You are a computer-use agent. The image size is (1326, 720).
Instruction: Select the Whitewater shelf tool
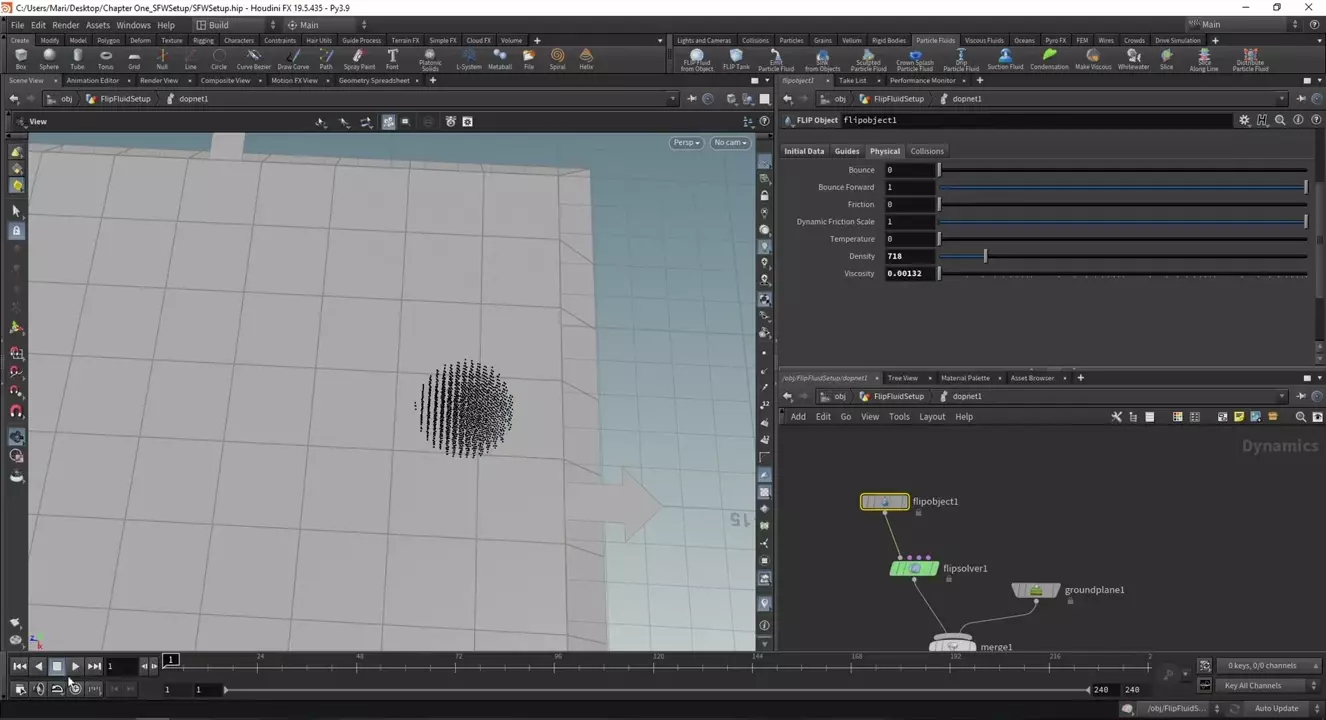point(1133,59)
